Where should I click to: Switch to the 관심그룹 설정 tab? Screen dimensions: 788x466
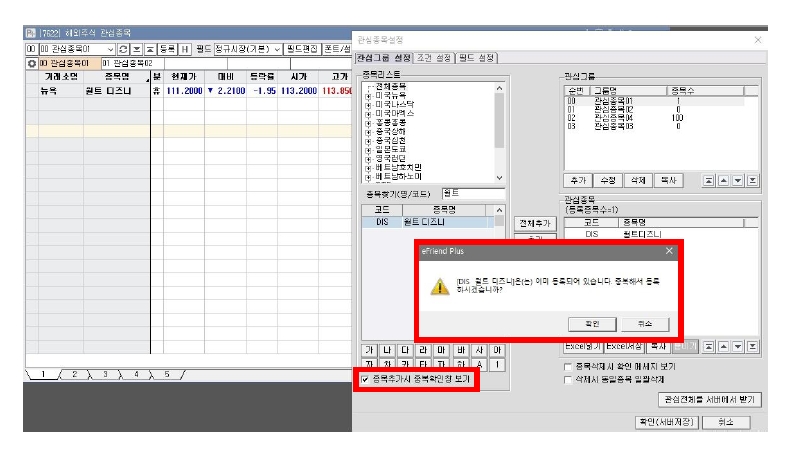(x=384, y=58)
